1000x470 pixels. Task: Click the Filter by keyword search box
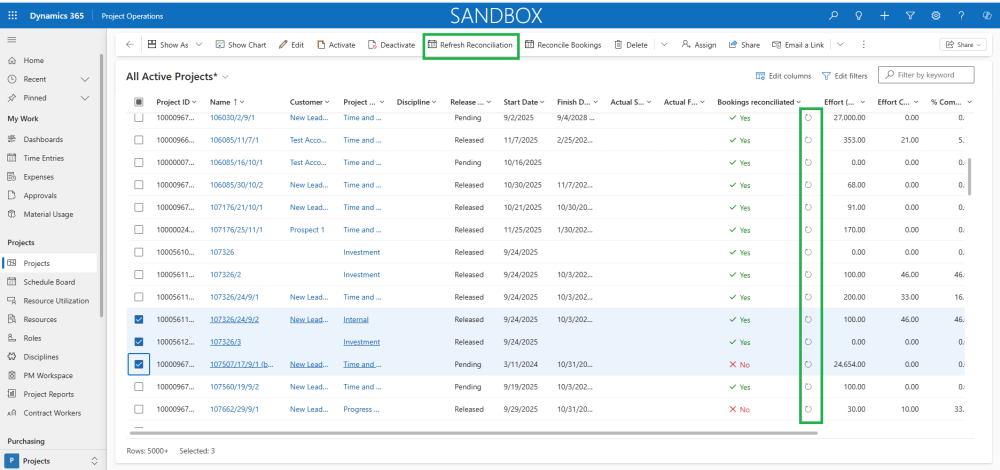[x=926, y=75]
